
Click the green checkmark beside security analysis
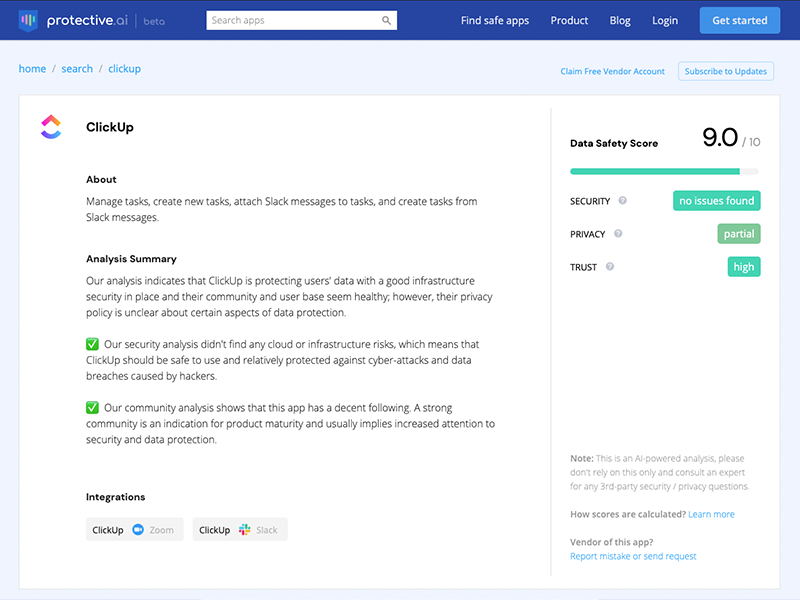point(92,344)
